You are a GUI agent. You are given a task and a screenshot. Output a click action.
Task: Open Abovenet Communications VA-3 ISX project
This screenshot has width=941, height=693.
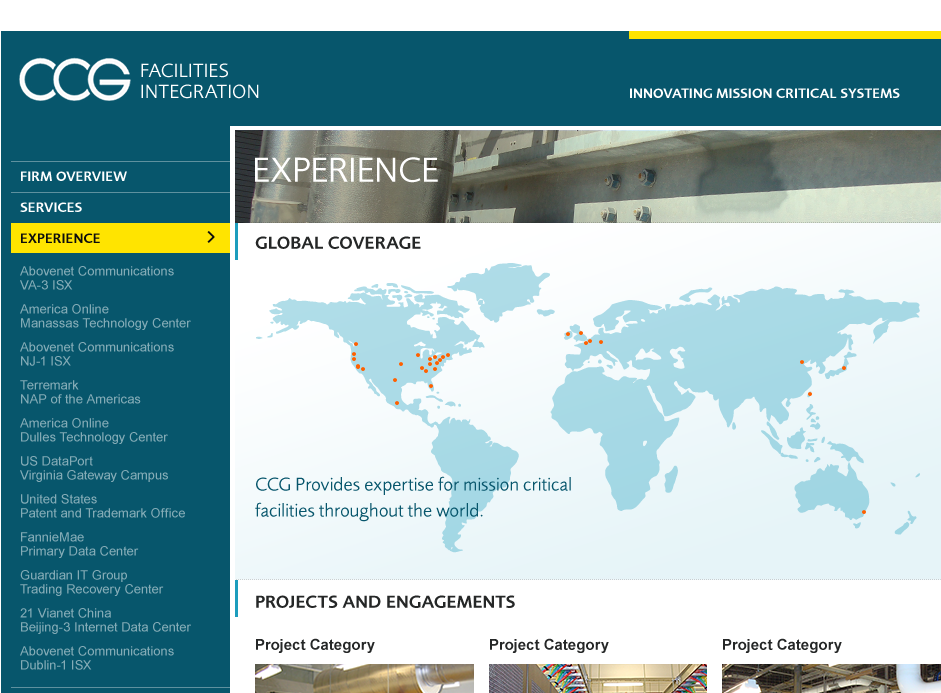[97, 278]
